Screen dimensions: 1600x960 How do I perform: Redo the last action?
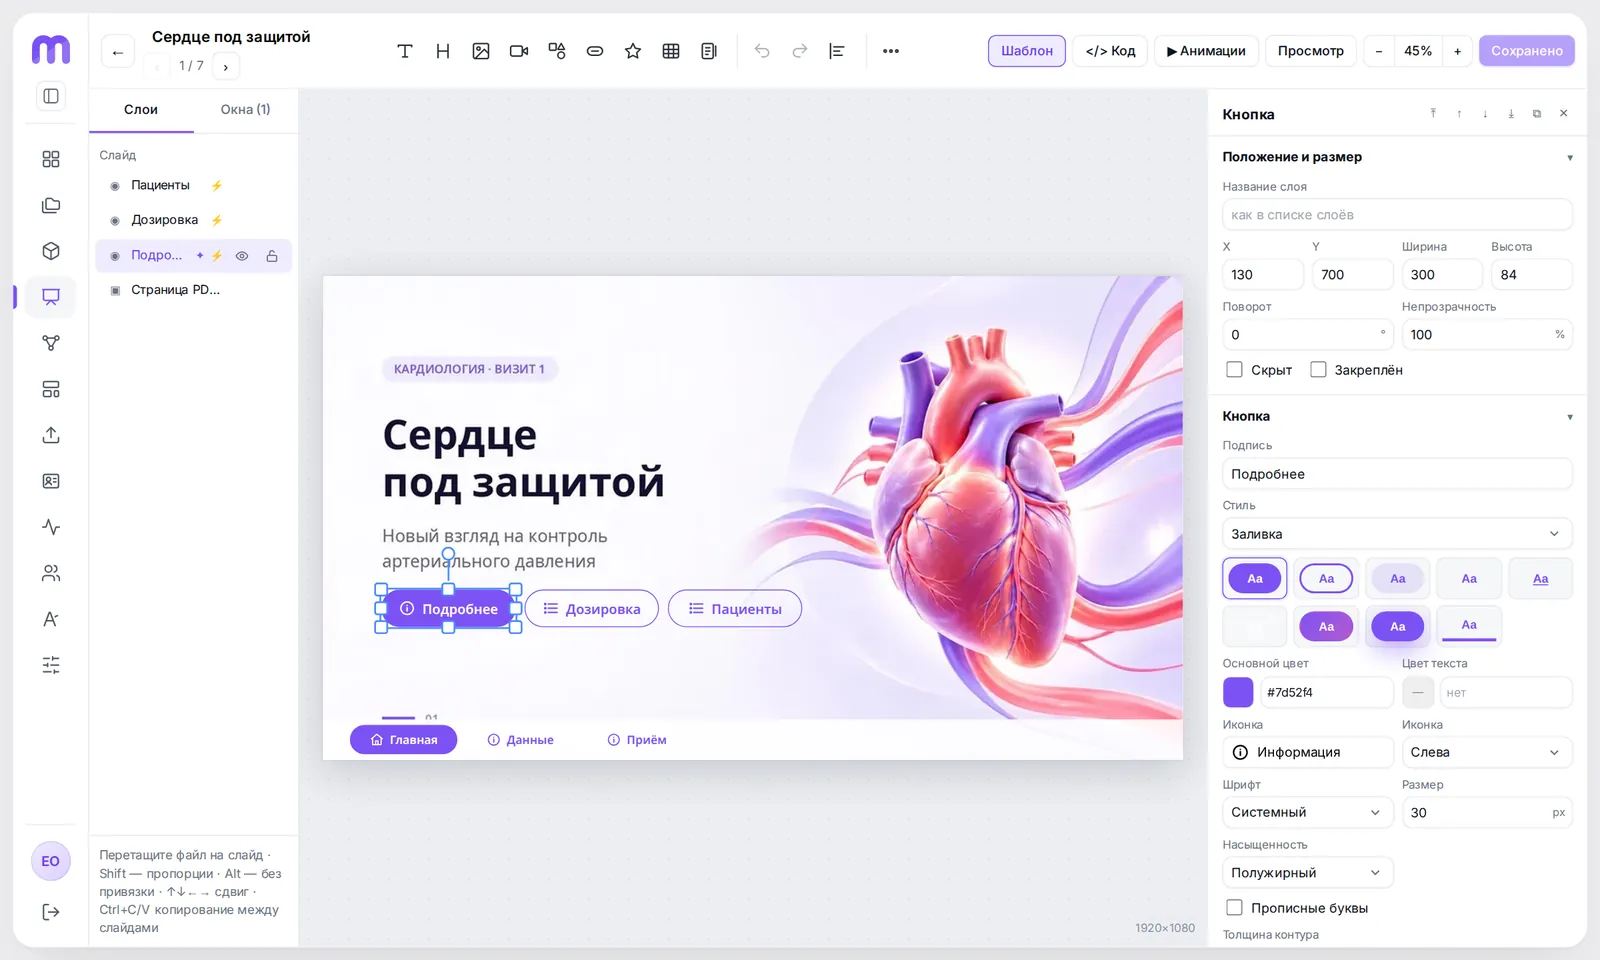(x=800, y=51)
